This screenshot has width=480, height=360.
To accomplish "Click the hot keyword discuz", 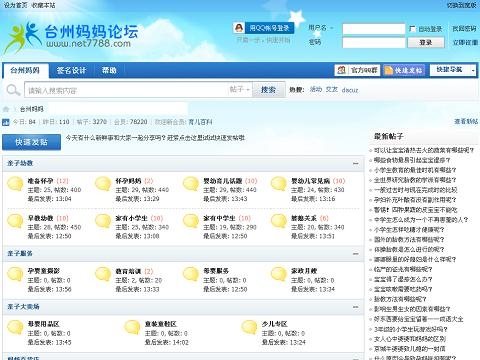I will (x=350, y=90).
